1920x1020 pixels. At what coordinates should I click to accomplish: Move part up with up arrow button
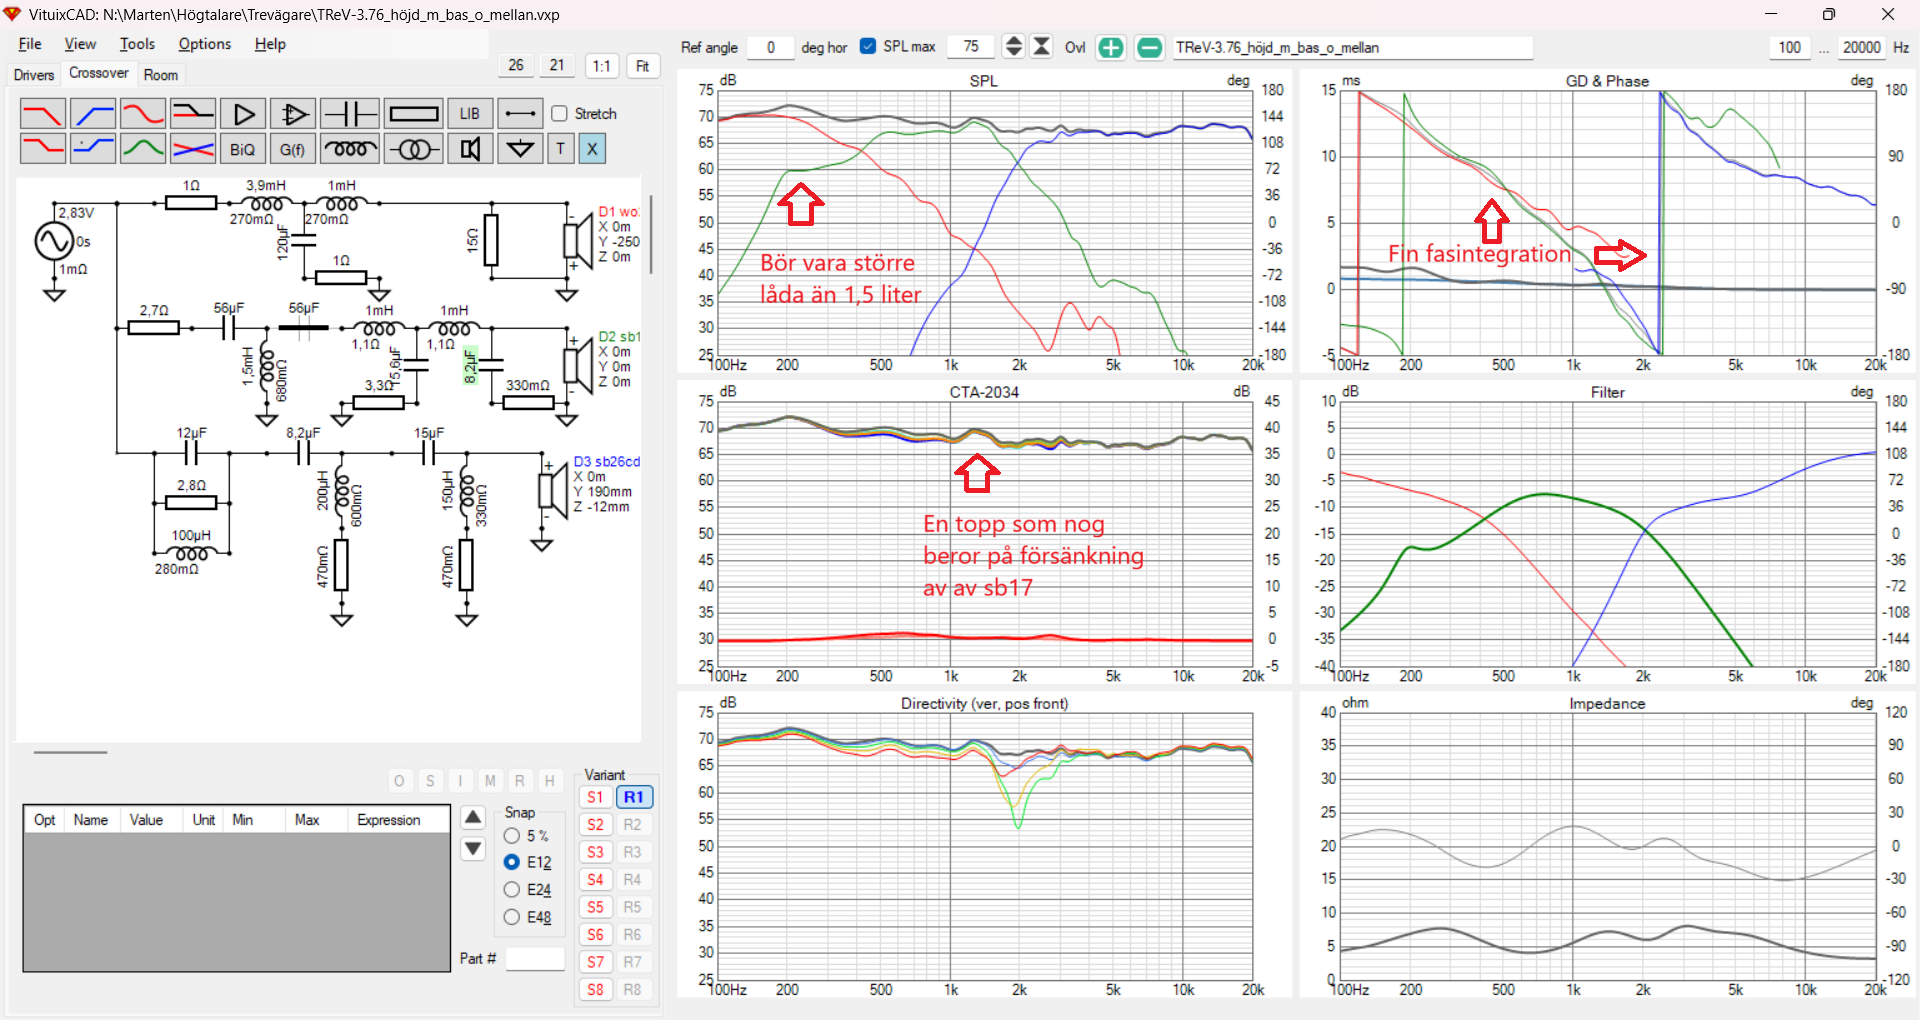(x=473, y=817)
